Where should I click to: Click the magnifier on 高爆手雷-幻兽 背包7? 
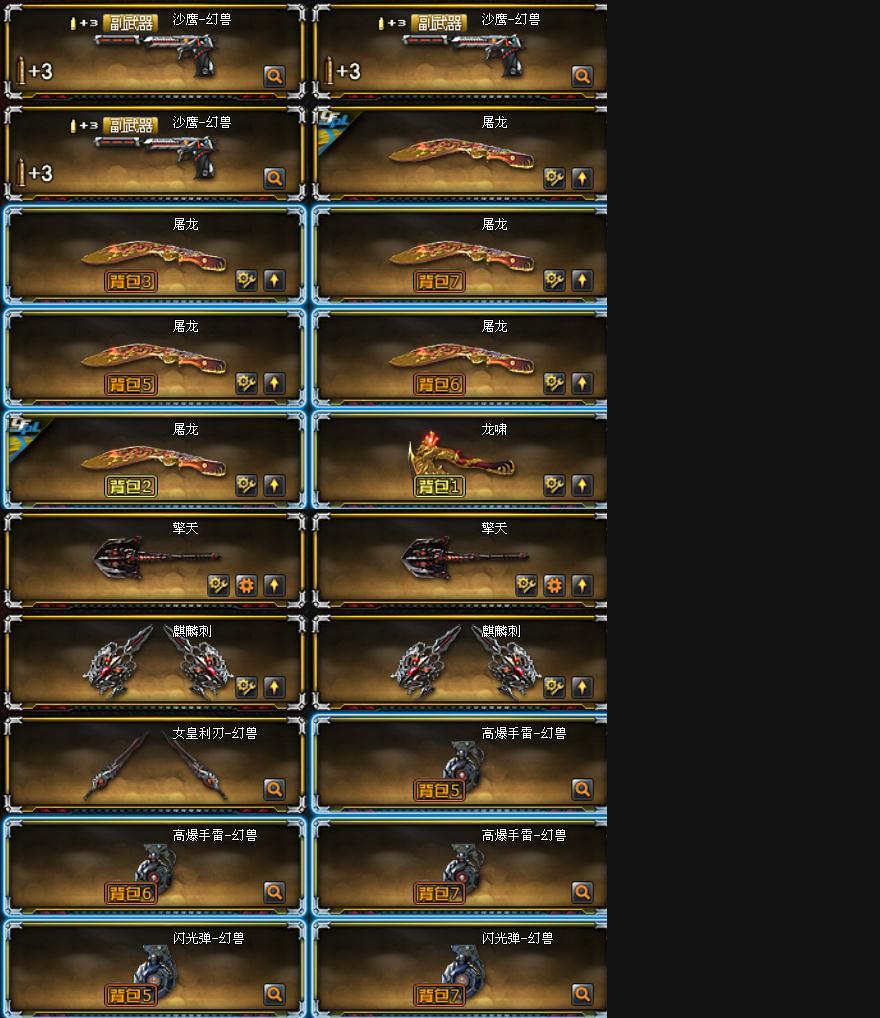582,892
